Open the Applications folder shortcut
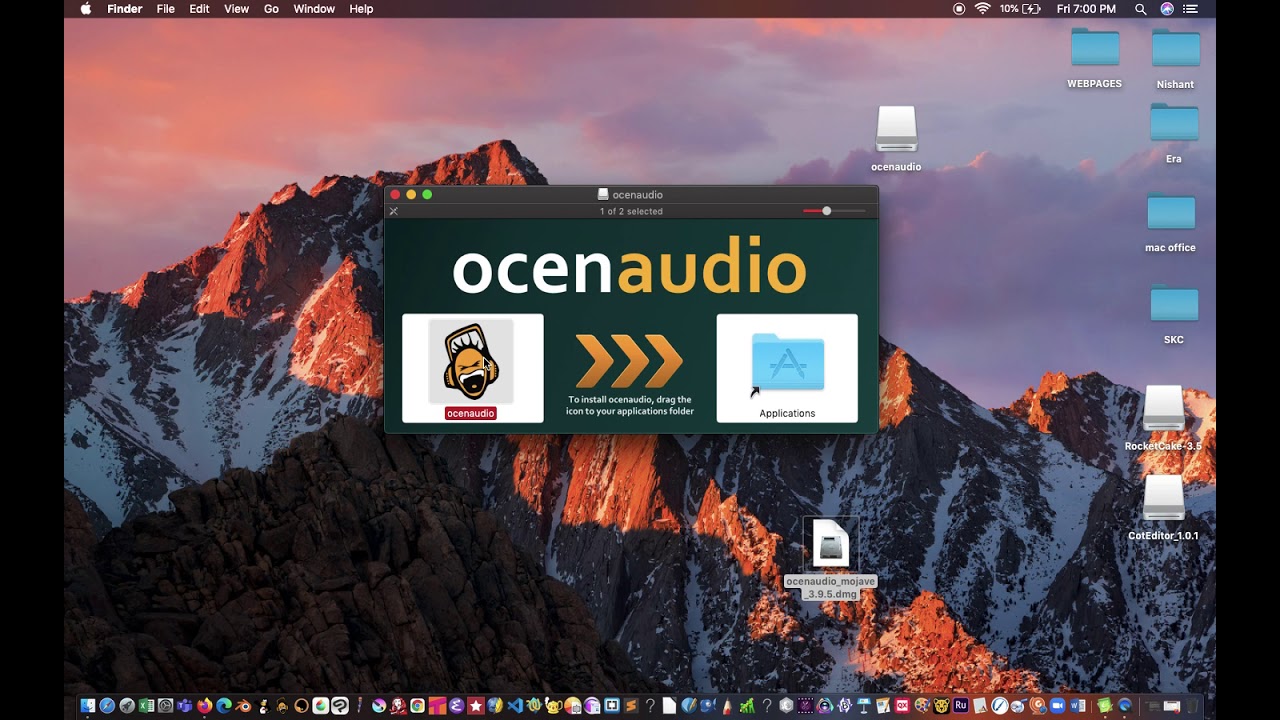Image resolution: width=1280 pixels, height=720 pixels. tap(788, 362)
